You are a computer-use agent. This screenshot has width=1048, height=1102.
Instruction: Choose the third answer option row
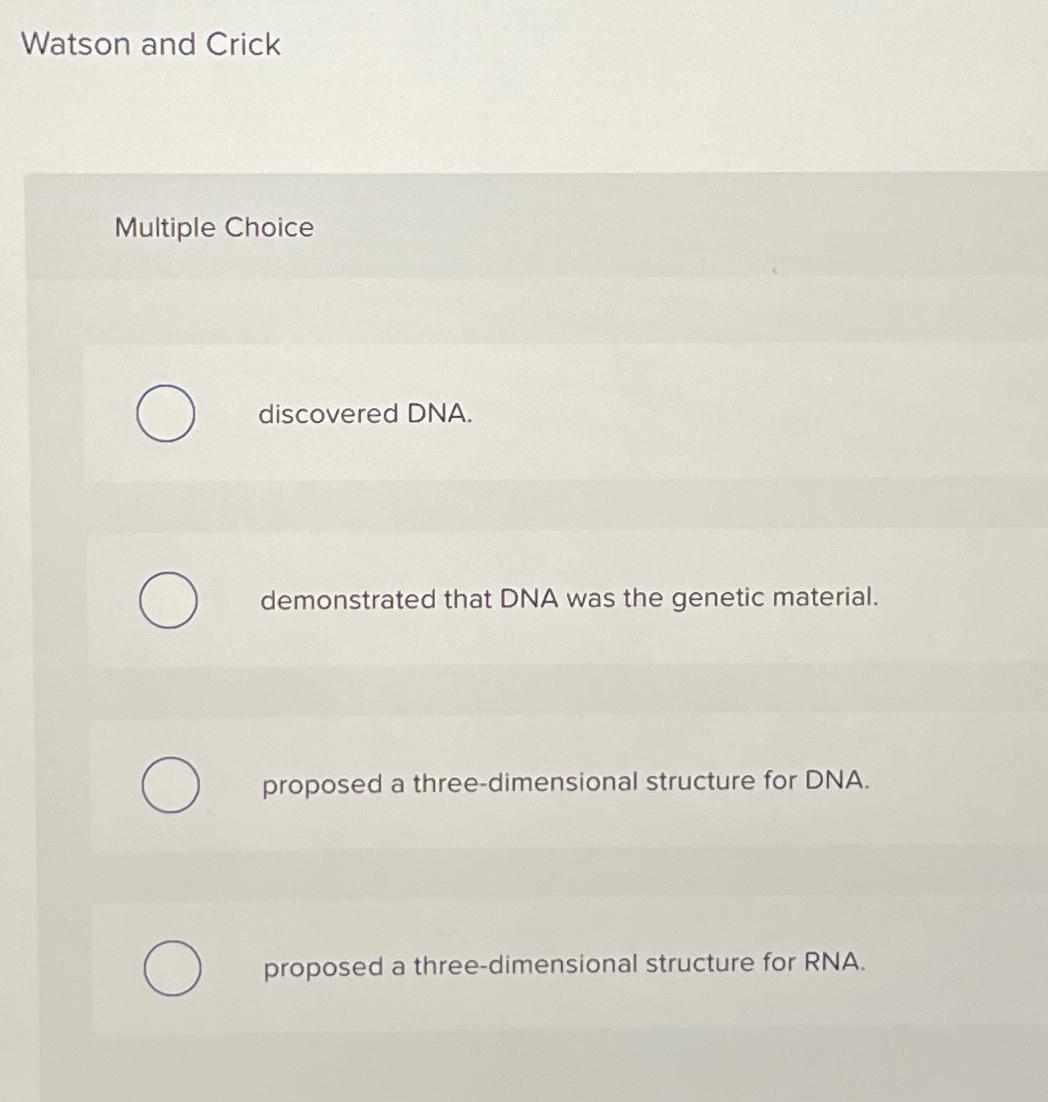(500, 786)
